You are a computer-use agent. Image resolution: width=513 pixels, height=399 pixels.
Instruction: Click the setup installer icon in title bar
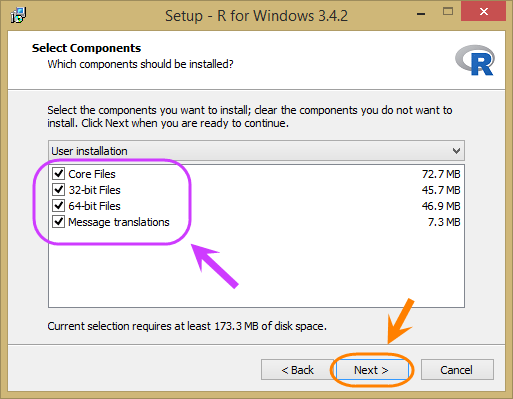coord(18,15)
